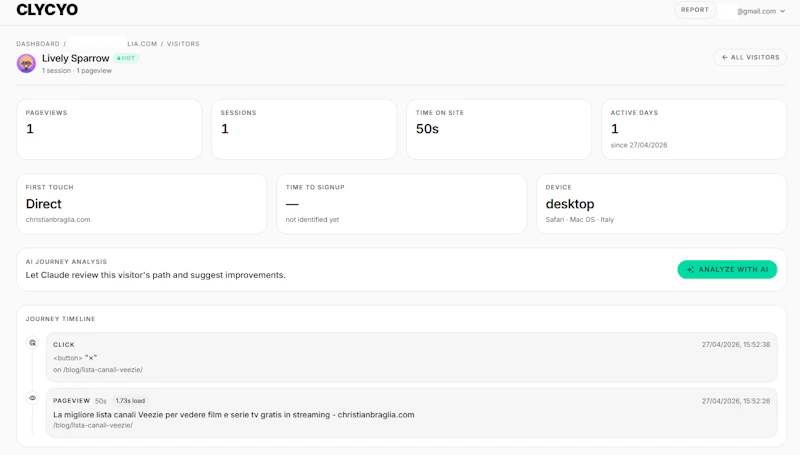
Task: Go back to ALL VISITORS
Action: coord(750,57)
